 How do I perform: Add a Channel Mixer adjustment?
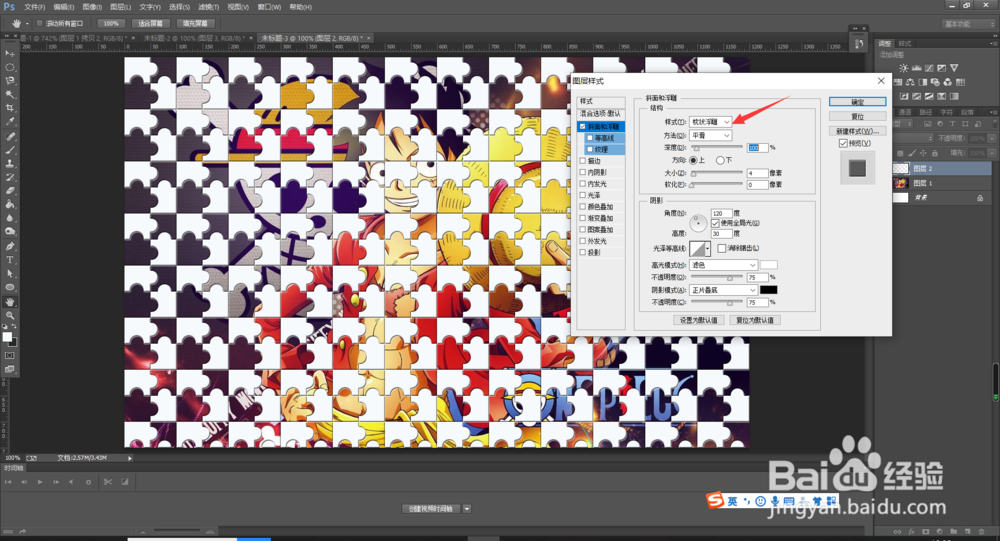click(948, 82)
